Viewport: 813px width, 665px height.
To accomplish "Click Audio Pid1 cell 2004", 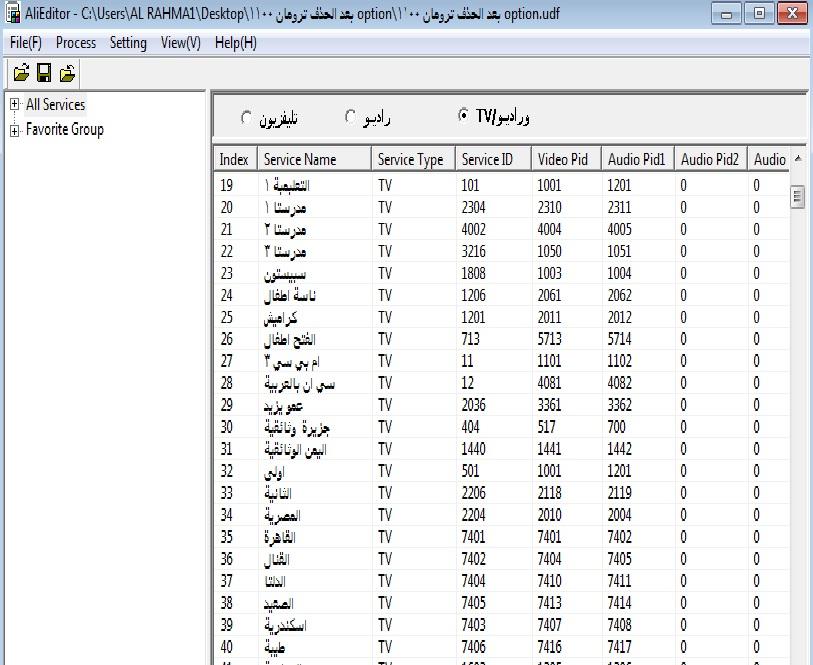I will tap(619, 515).
